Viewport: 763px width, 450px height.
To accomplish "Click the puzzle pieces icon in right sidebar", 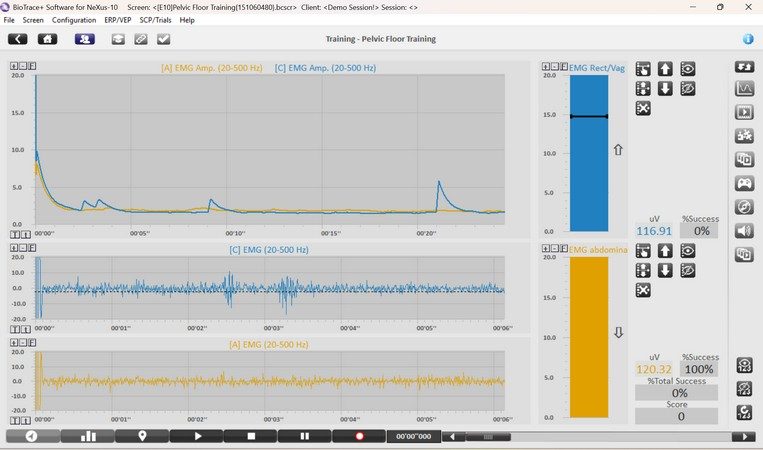I will tap(744, 136).
